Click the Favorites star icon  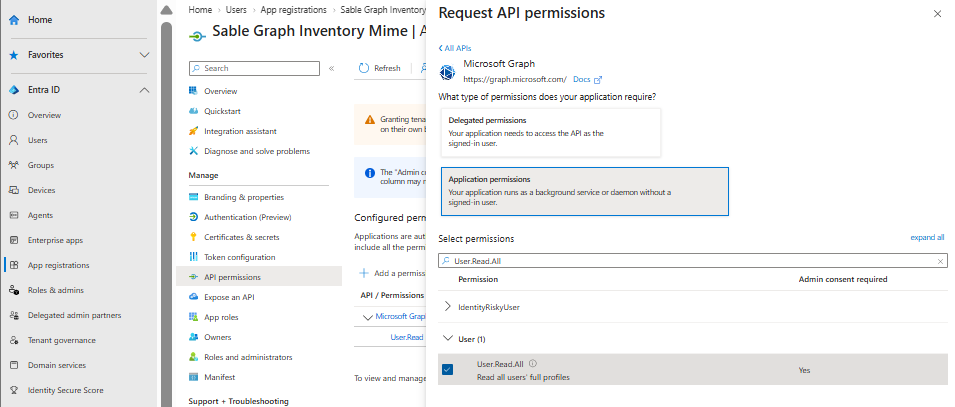point(14,55)
